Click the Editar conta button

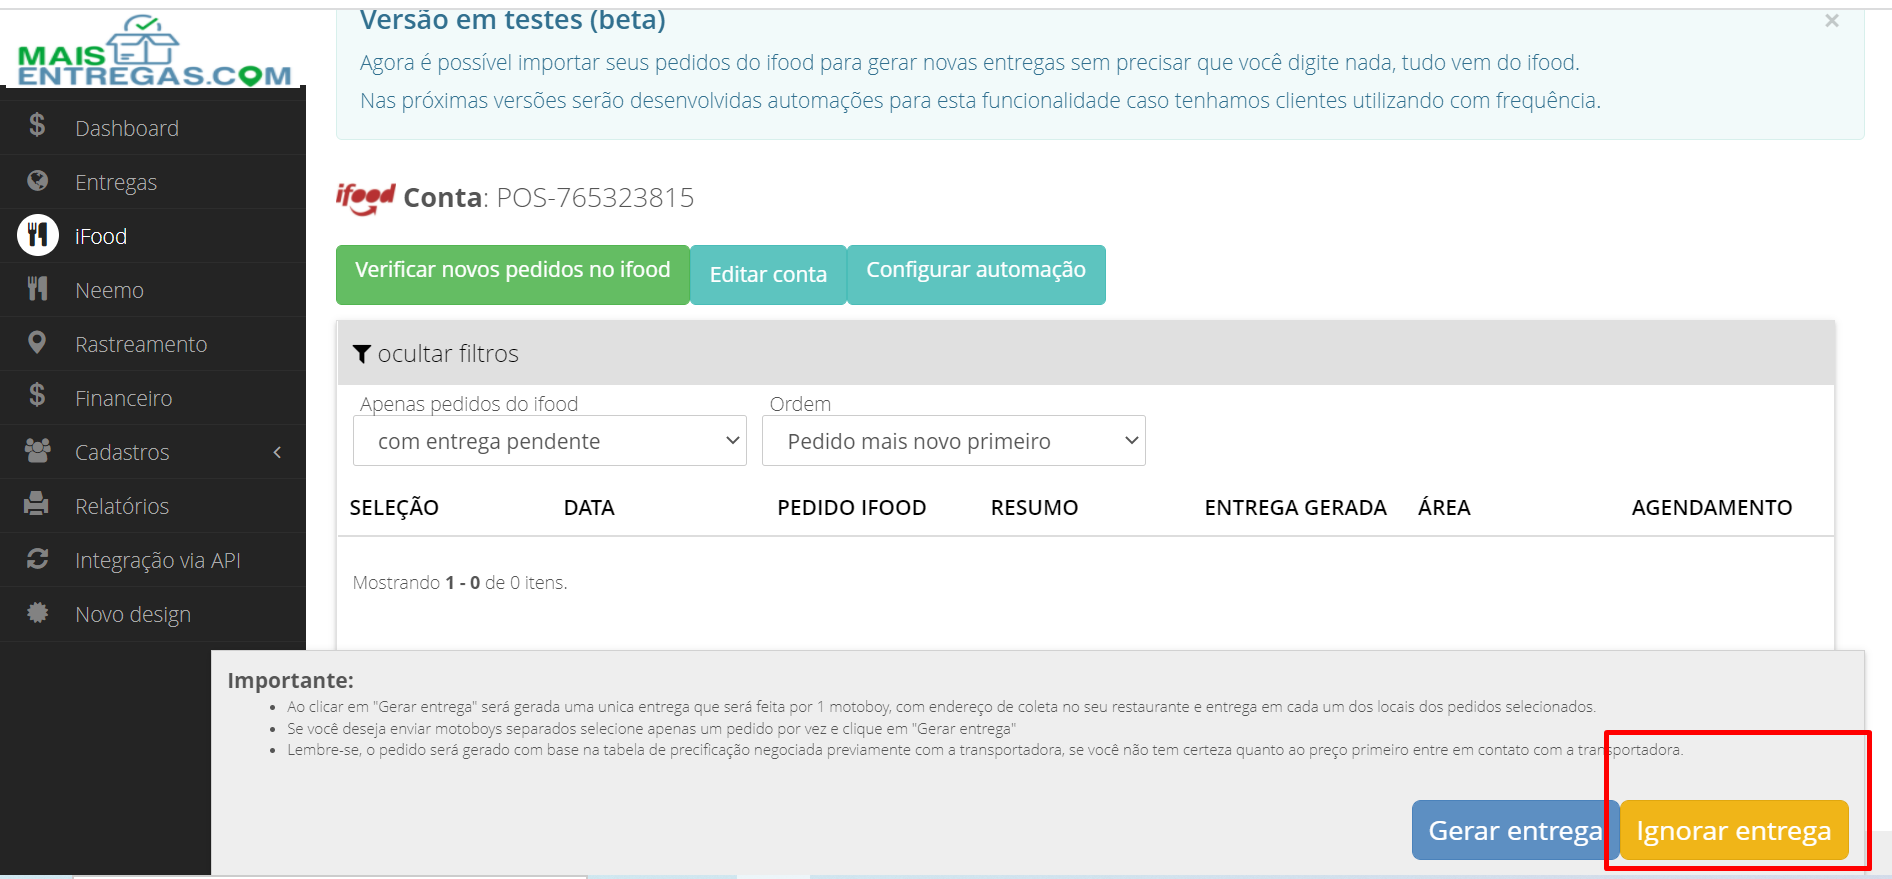click(x=768, y=274)
